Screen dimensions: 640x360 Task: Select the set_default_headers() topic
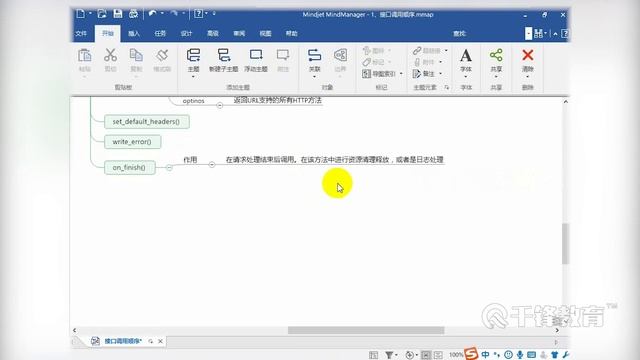click(147, 122)
